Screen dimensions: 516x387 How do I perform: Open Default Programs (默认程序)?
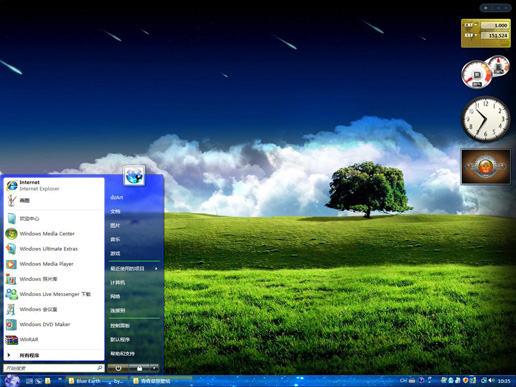pos(120,340)
